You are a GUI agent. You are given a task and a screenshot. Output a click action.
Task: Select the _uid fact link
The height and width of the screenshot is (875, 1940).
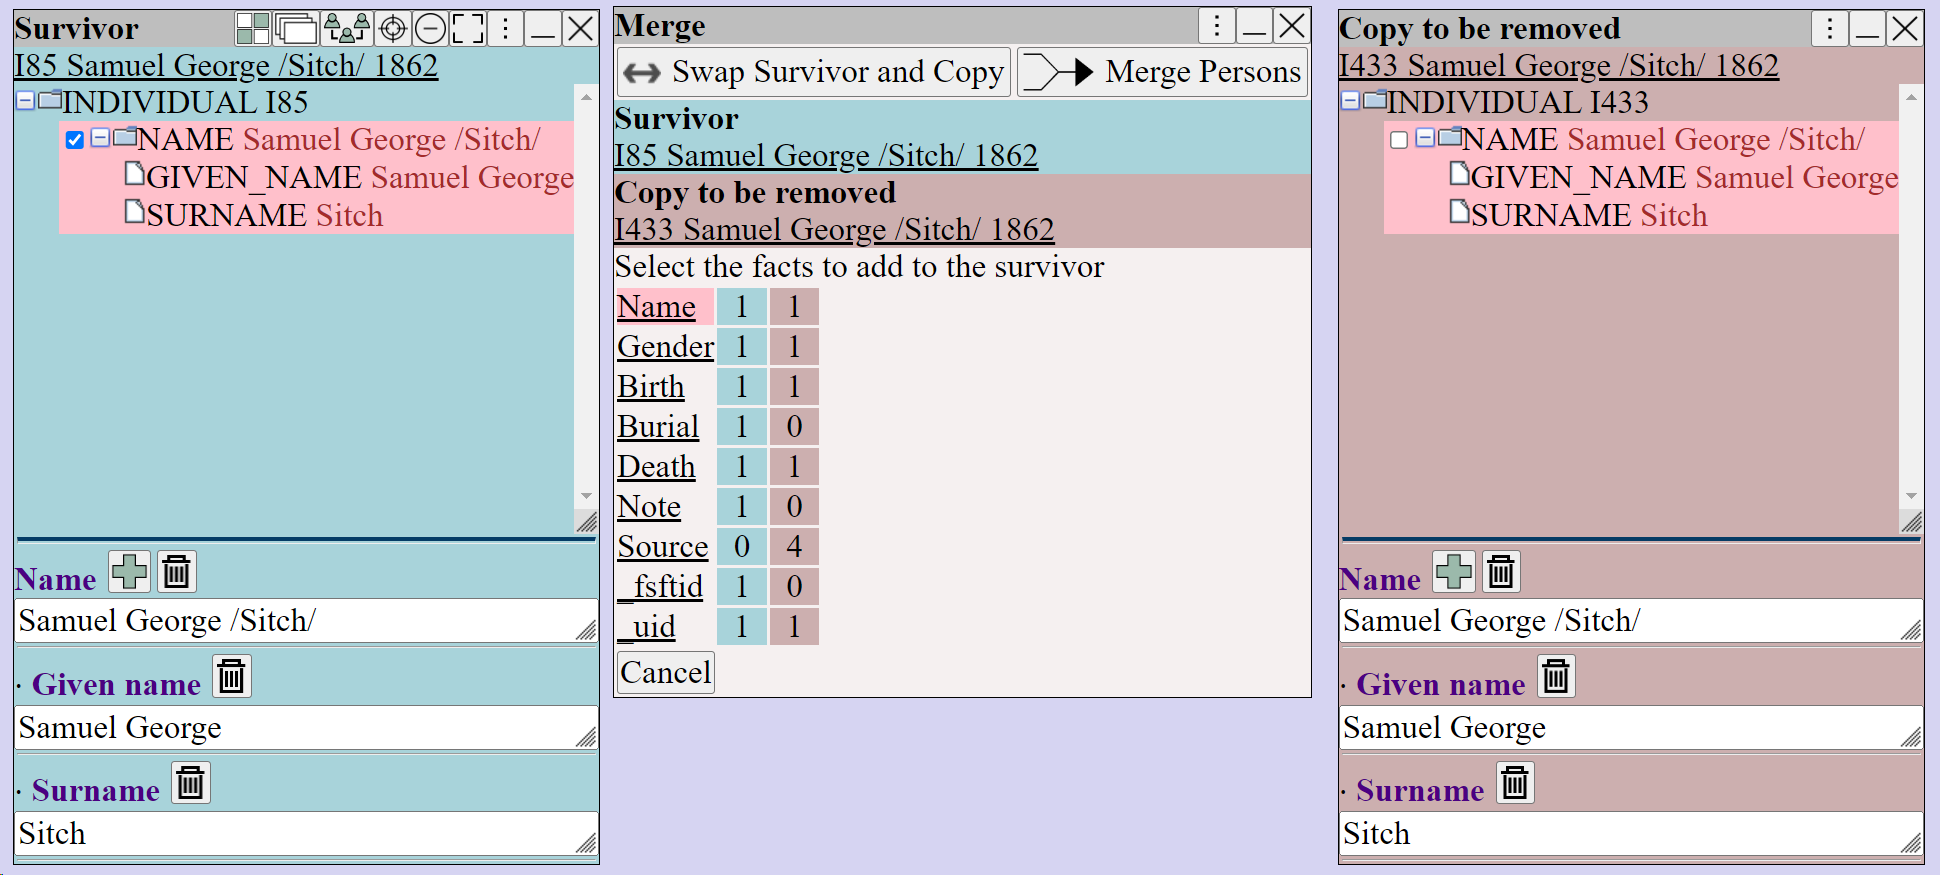pyautogui.click(x=646, y=627)
